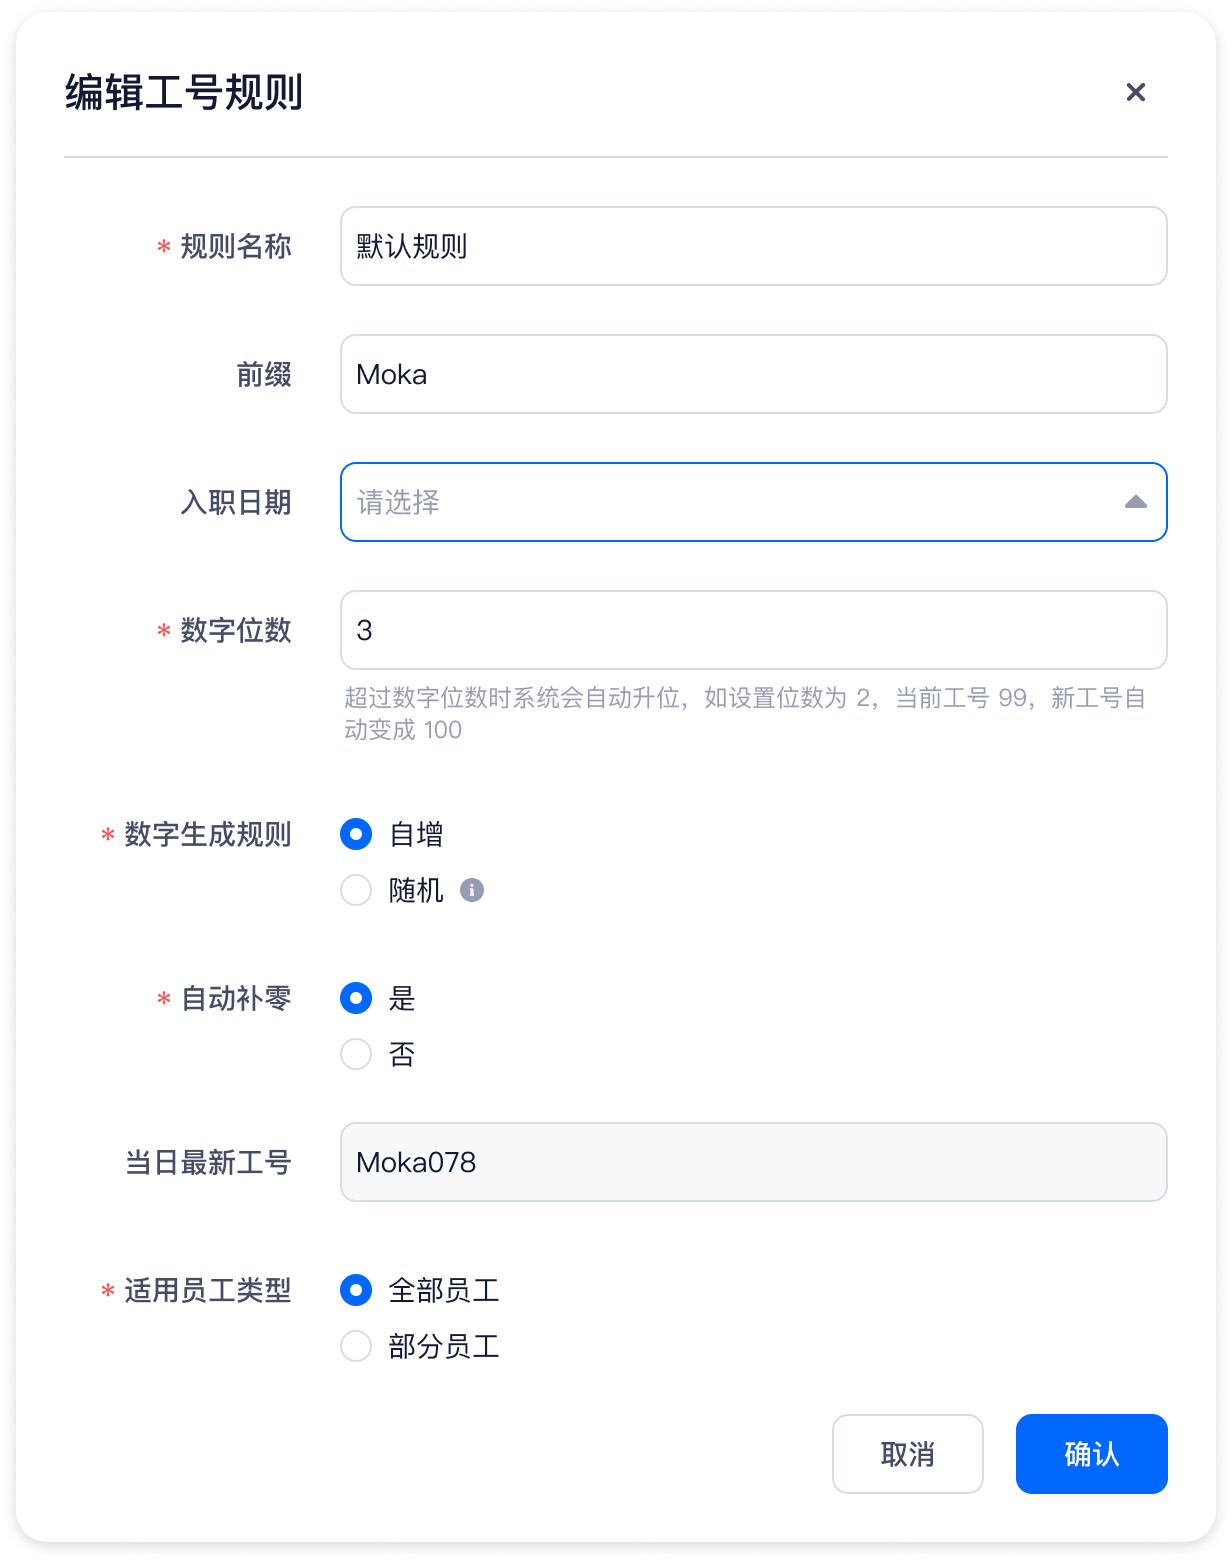Click the 适用员工类型 label

[207, 1290]
